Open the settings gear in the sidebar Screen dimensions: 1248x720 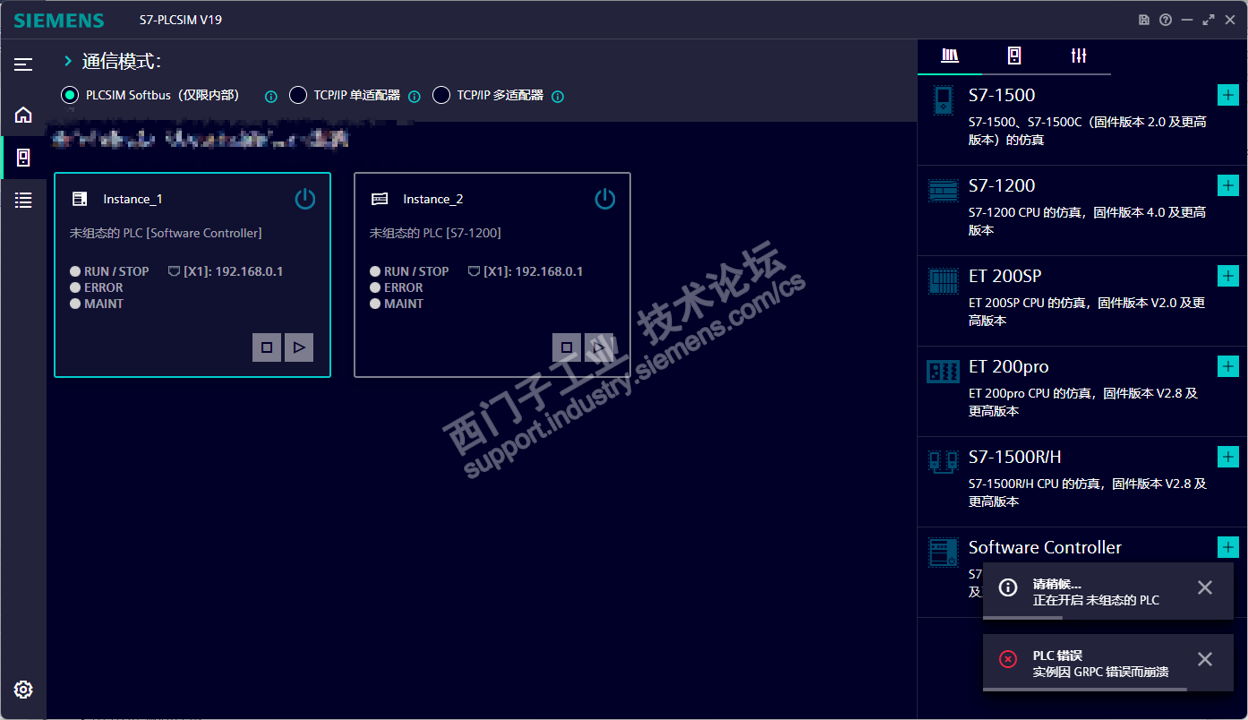click(23, 689)
